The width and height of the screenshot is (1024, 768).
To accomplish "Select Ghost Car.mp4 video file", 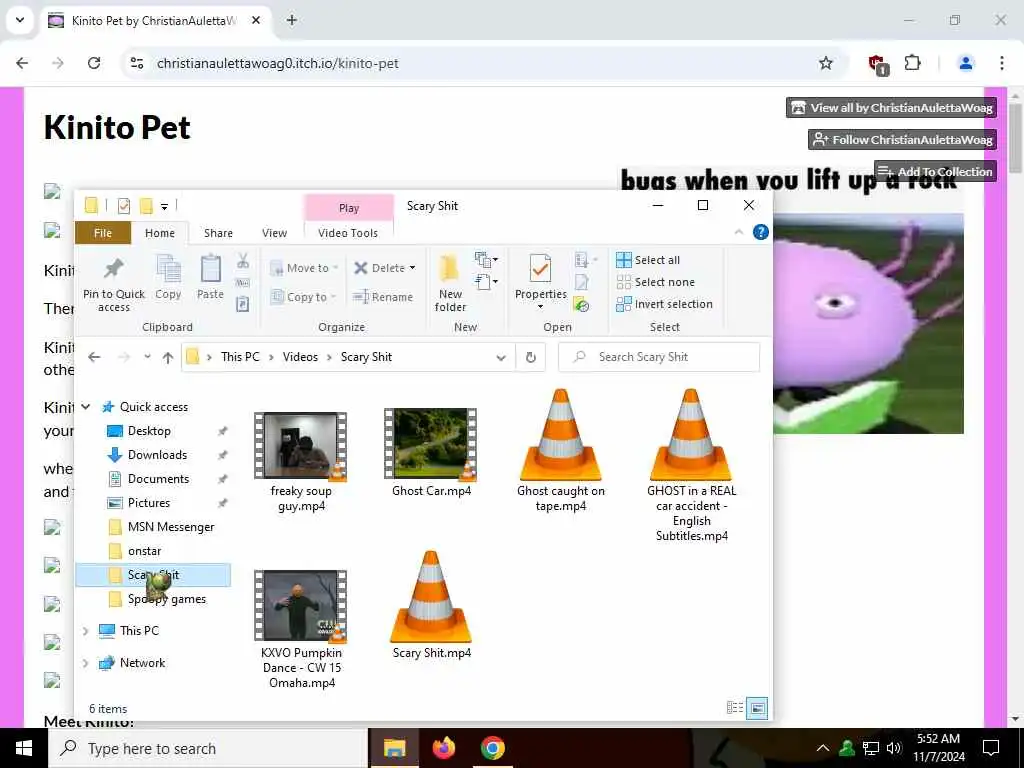I will (x=431, y=452).
